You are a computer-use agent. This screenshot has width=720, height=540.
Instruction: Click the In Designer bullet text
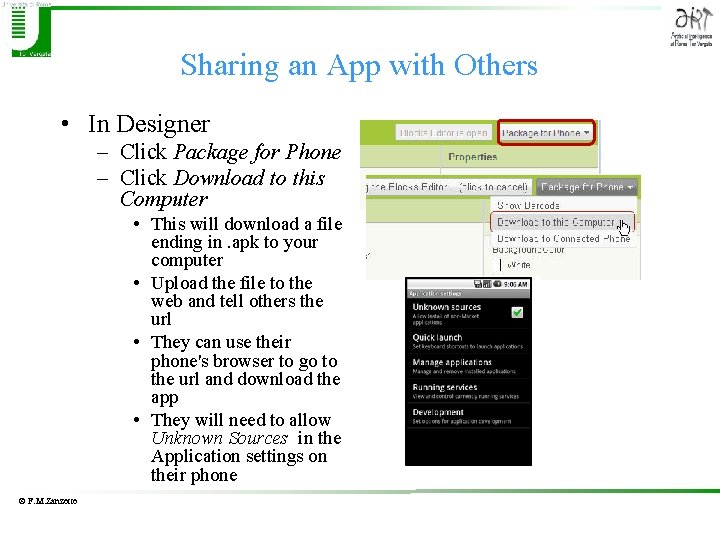pos(149,124)
